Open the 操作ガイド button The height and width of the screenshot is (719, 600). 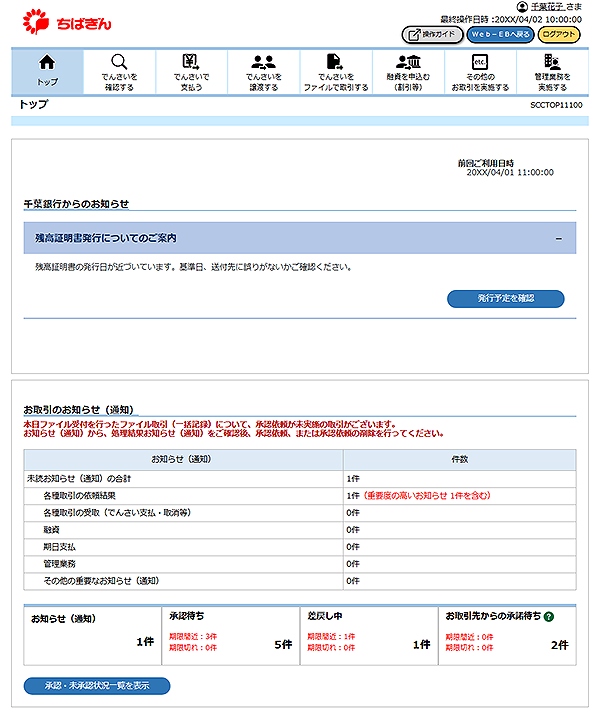click(x=431, y=34)
